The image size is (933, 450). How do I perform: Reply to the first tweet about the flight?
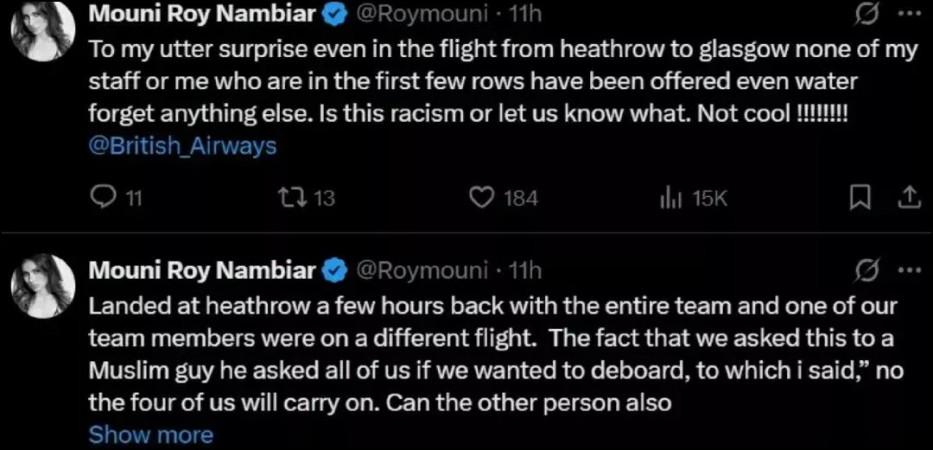pyautogui.click(x=103, y=199)
